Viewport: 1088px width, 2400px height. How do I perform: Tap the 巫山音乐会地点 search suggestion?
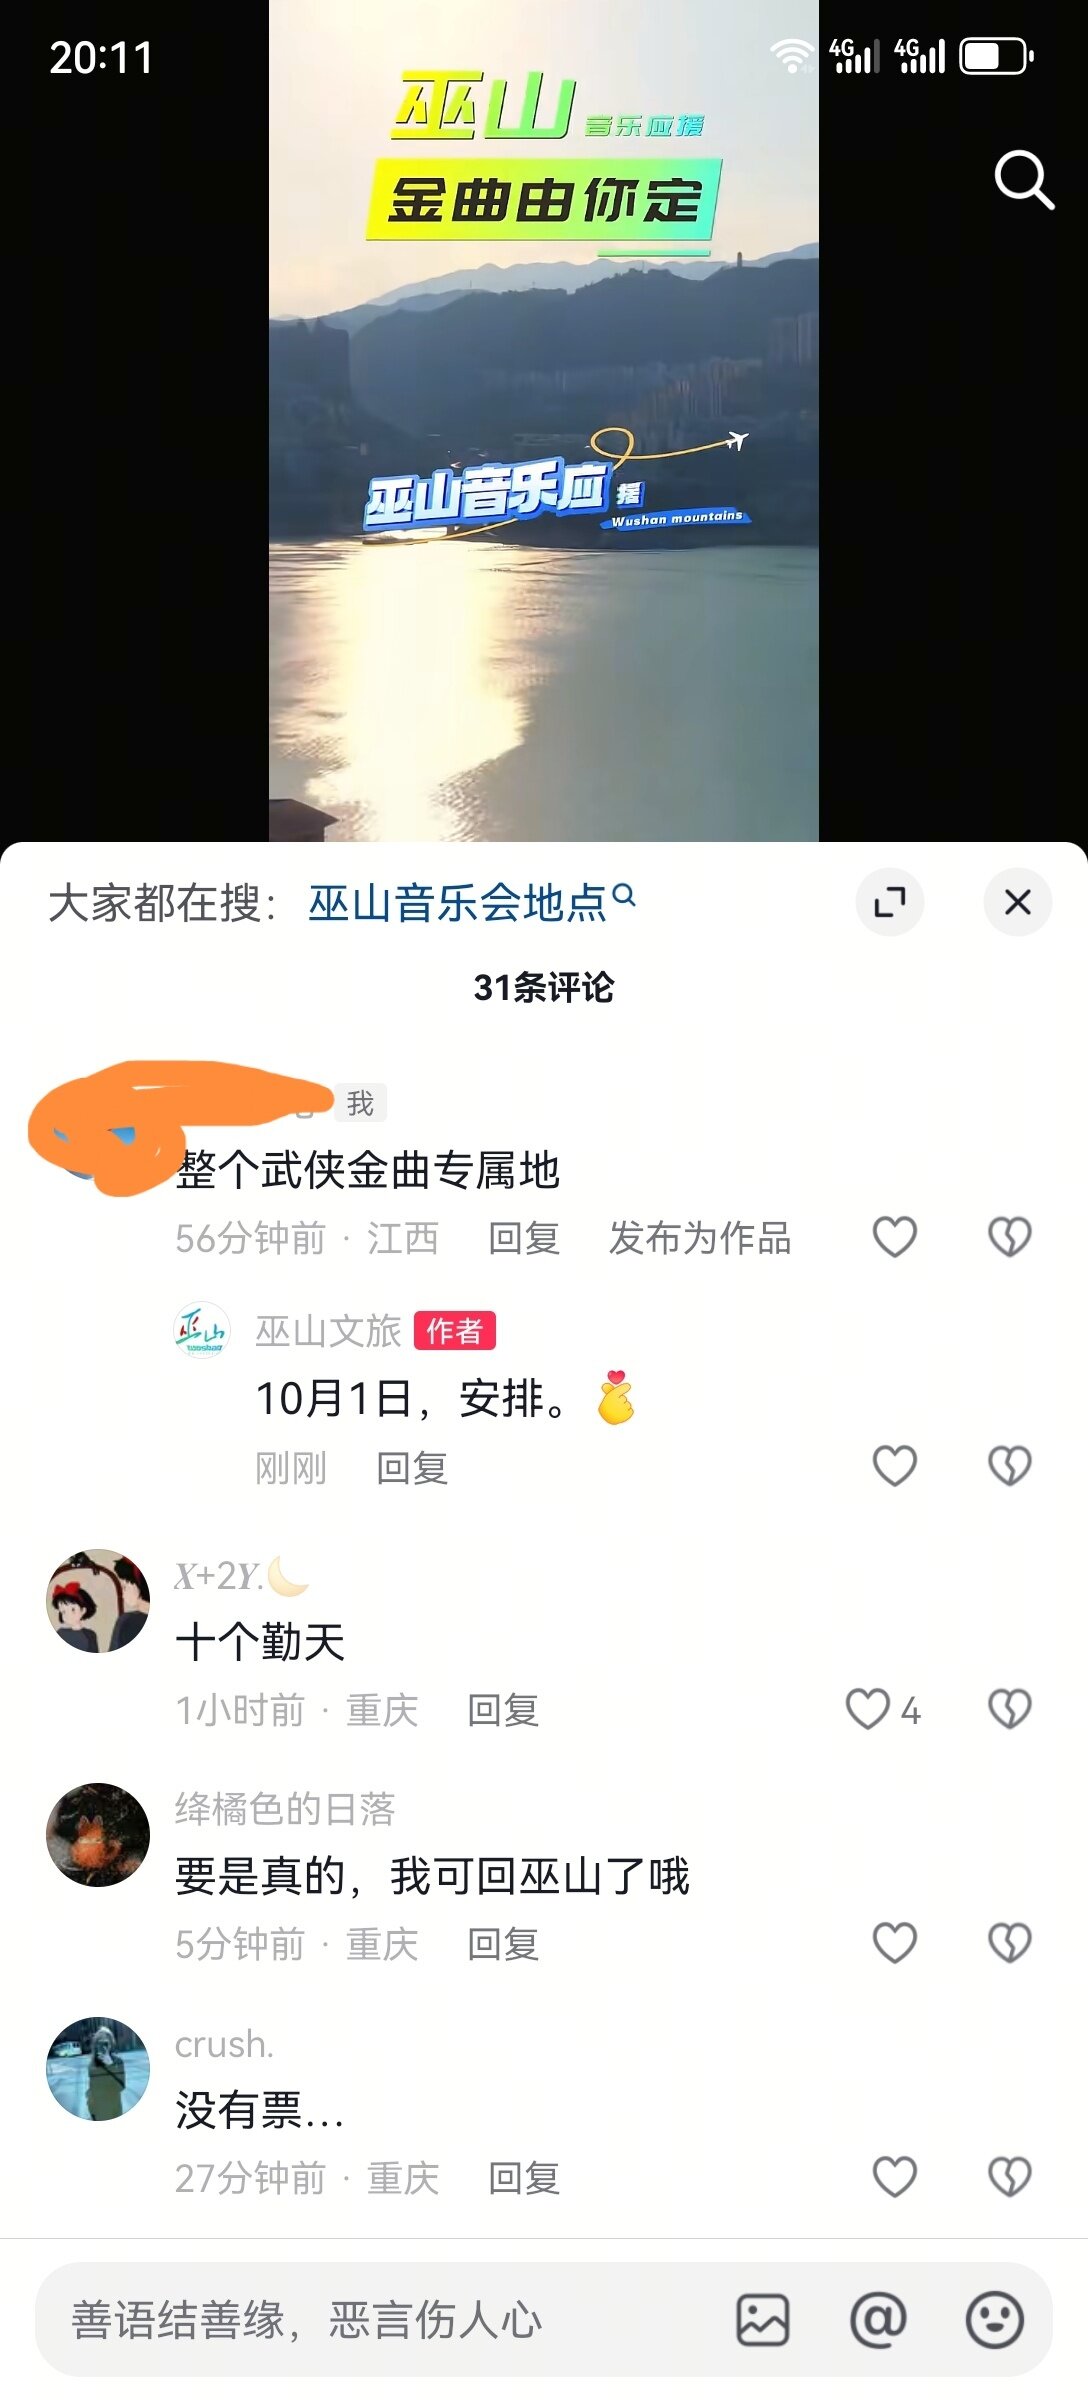pos(471,902)
